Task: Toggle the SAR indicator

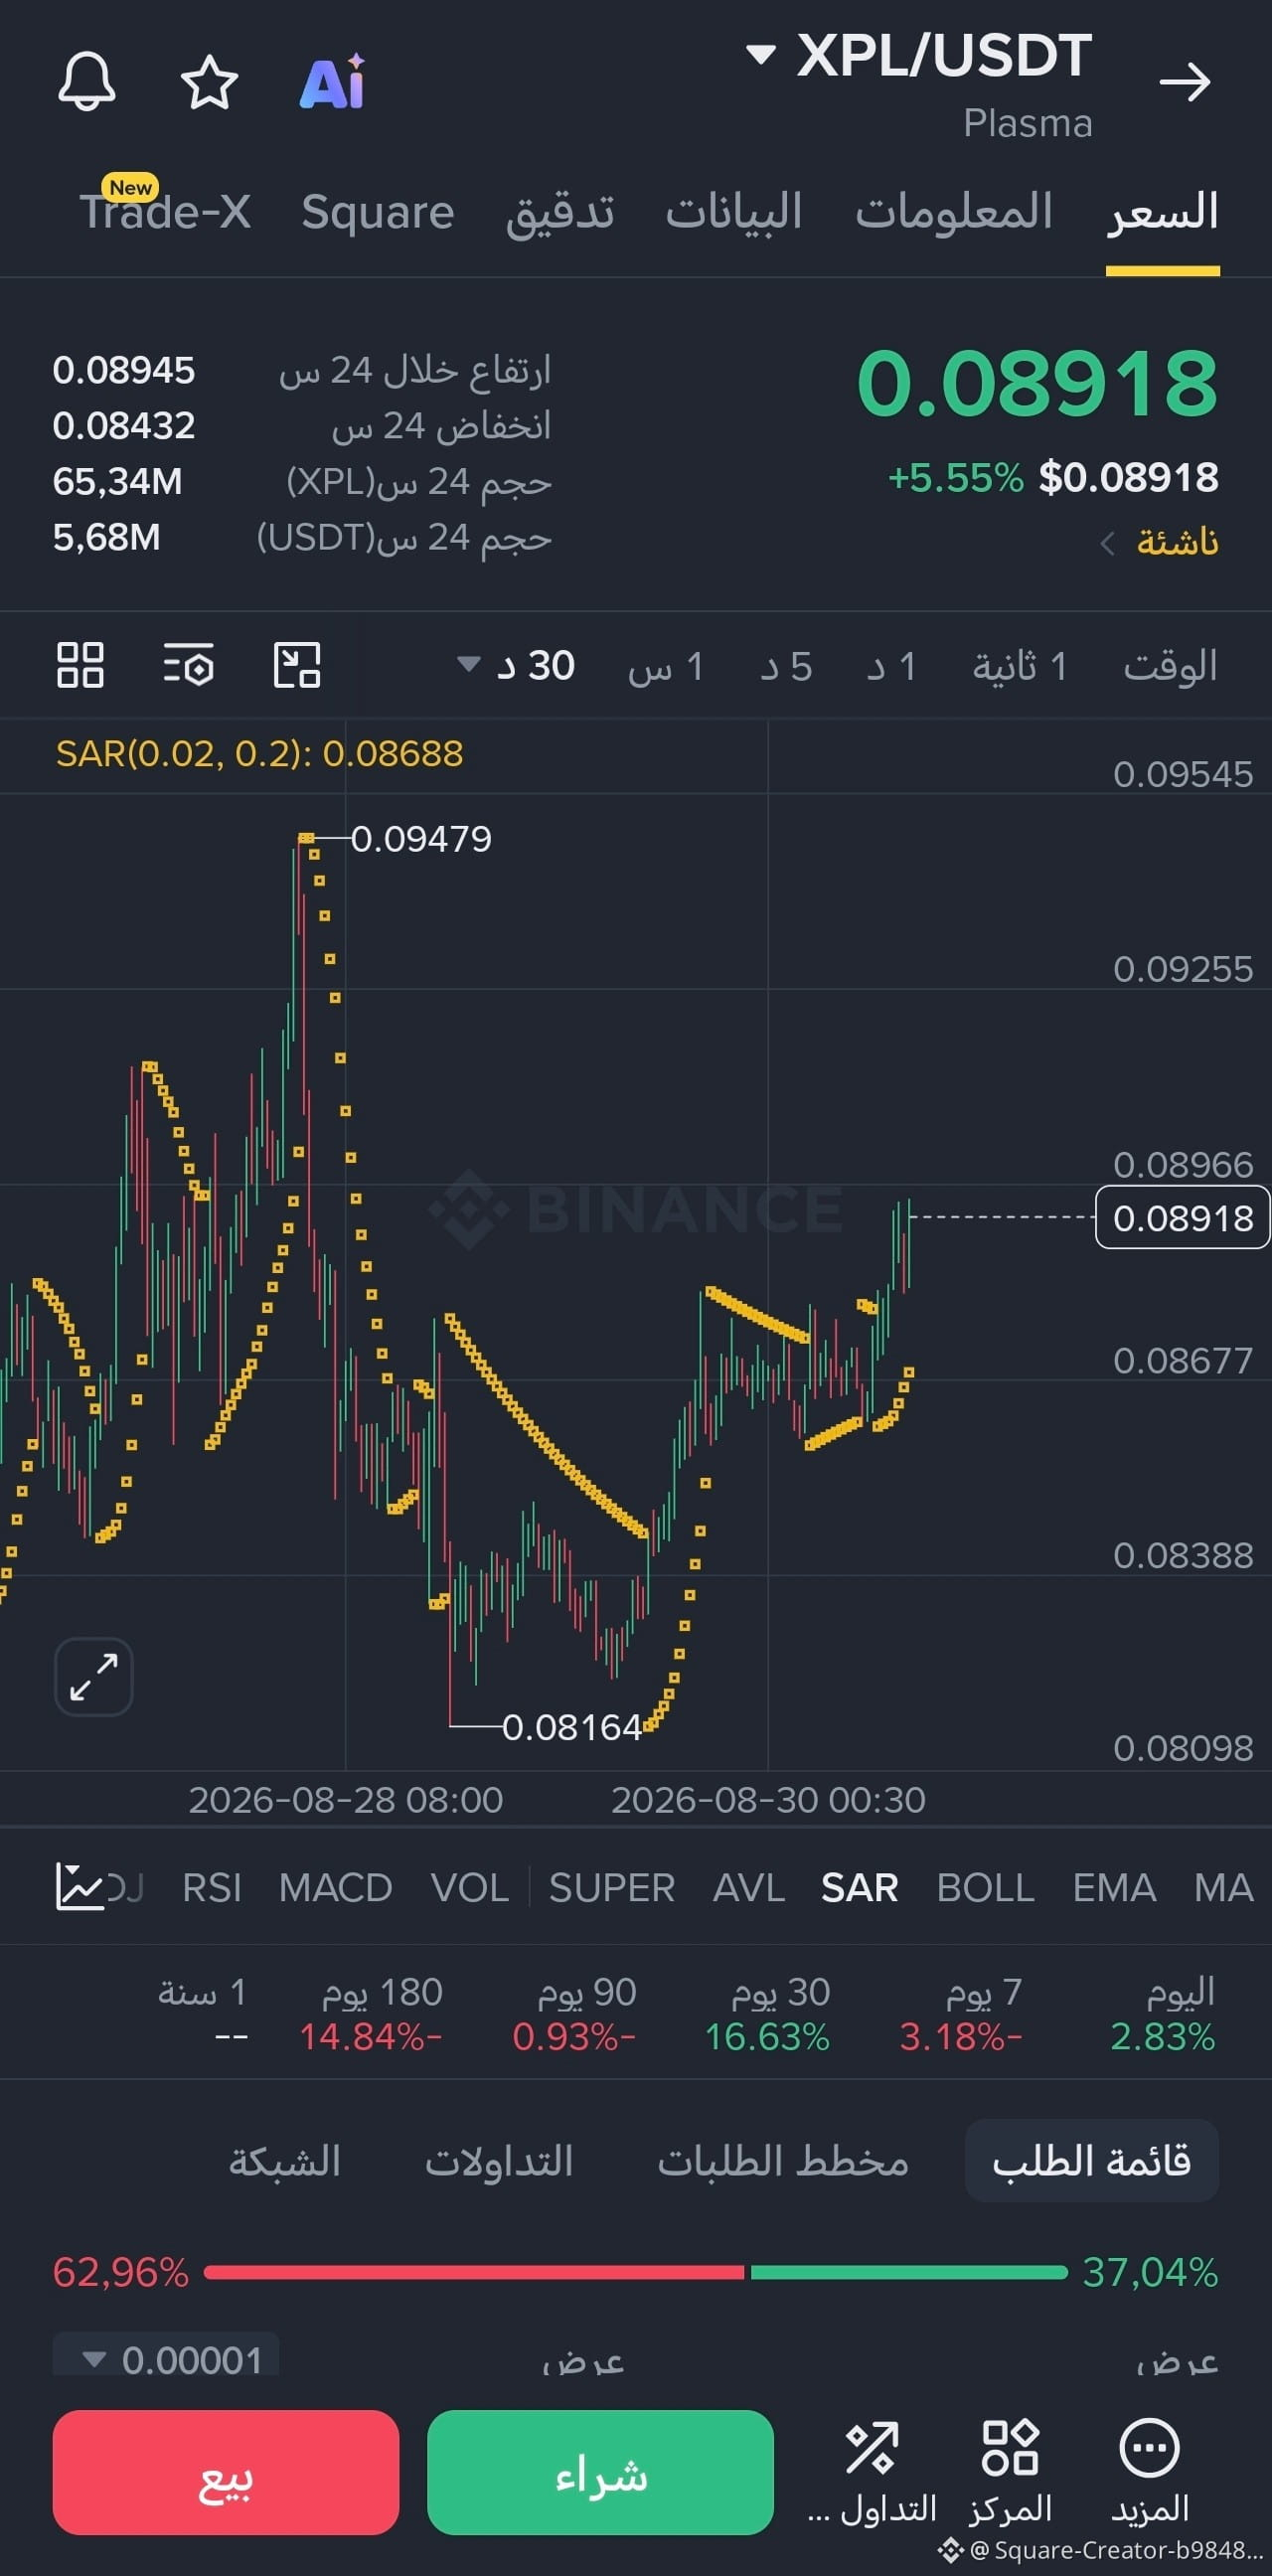Action: [x=859, y=1888]
